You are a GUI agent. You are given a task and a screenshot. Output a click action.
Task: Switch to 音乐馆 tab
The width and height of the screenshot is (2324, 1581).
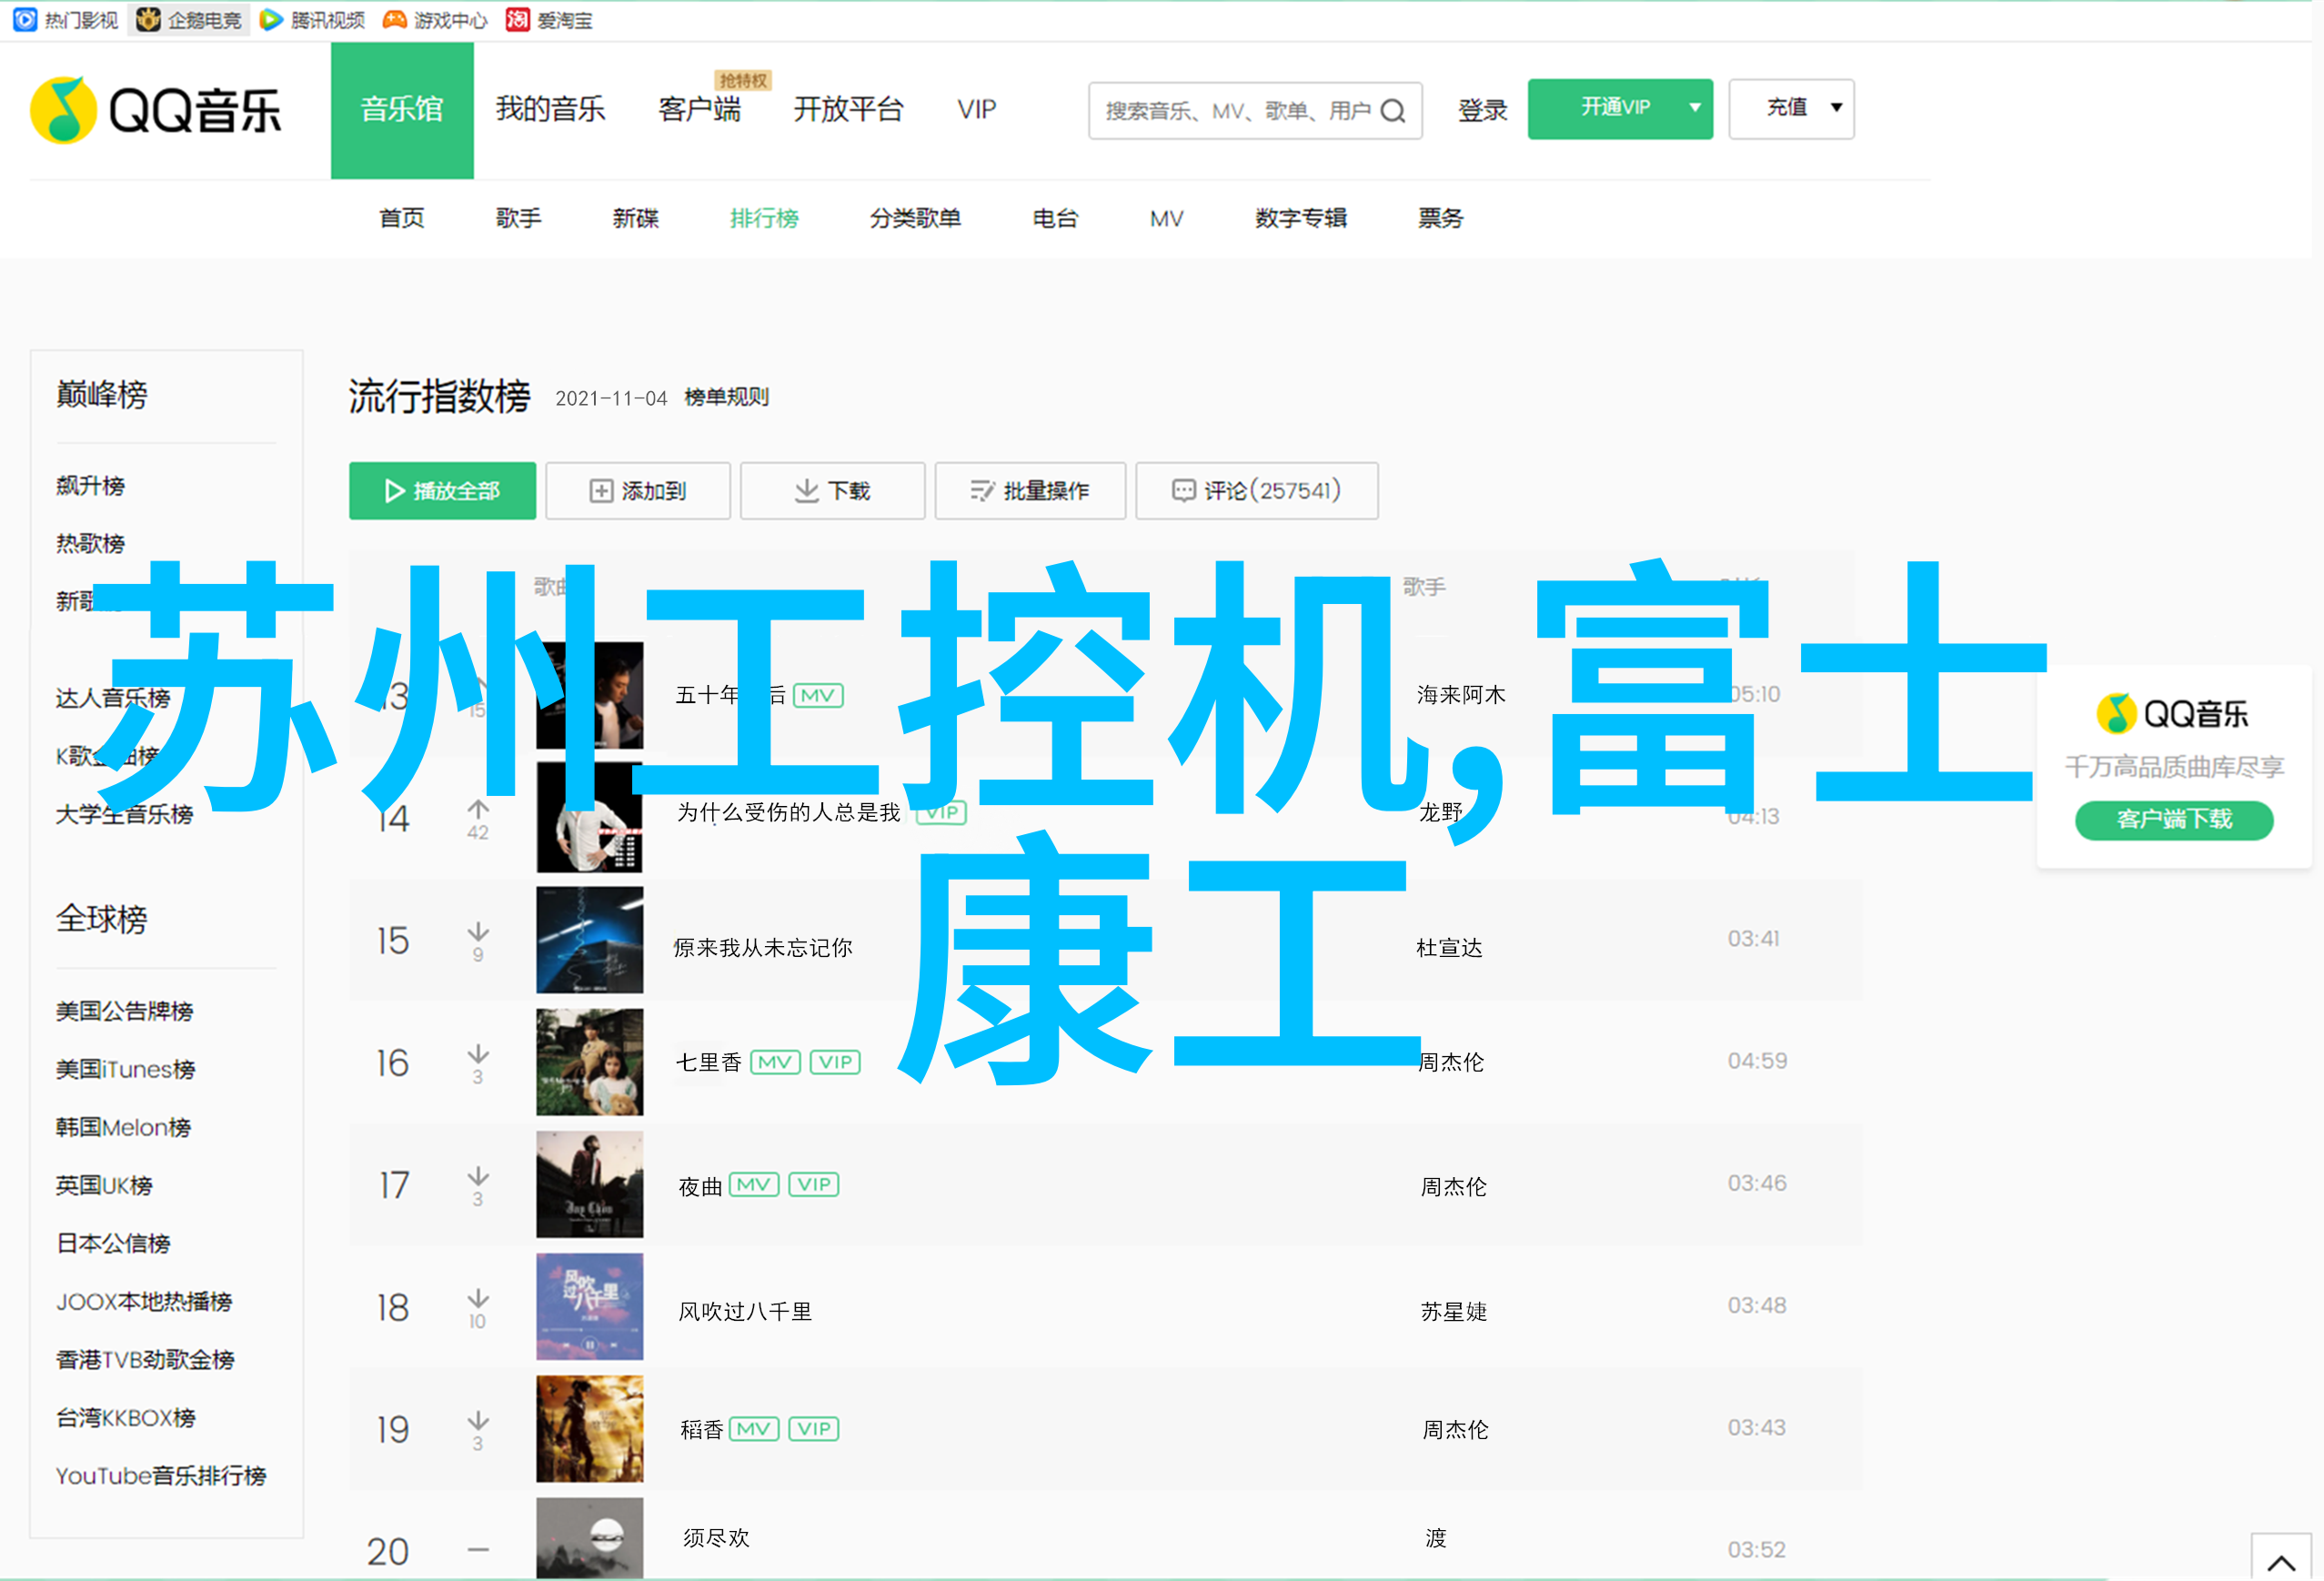402,110
